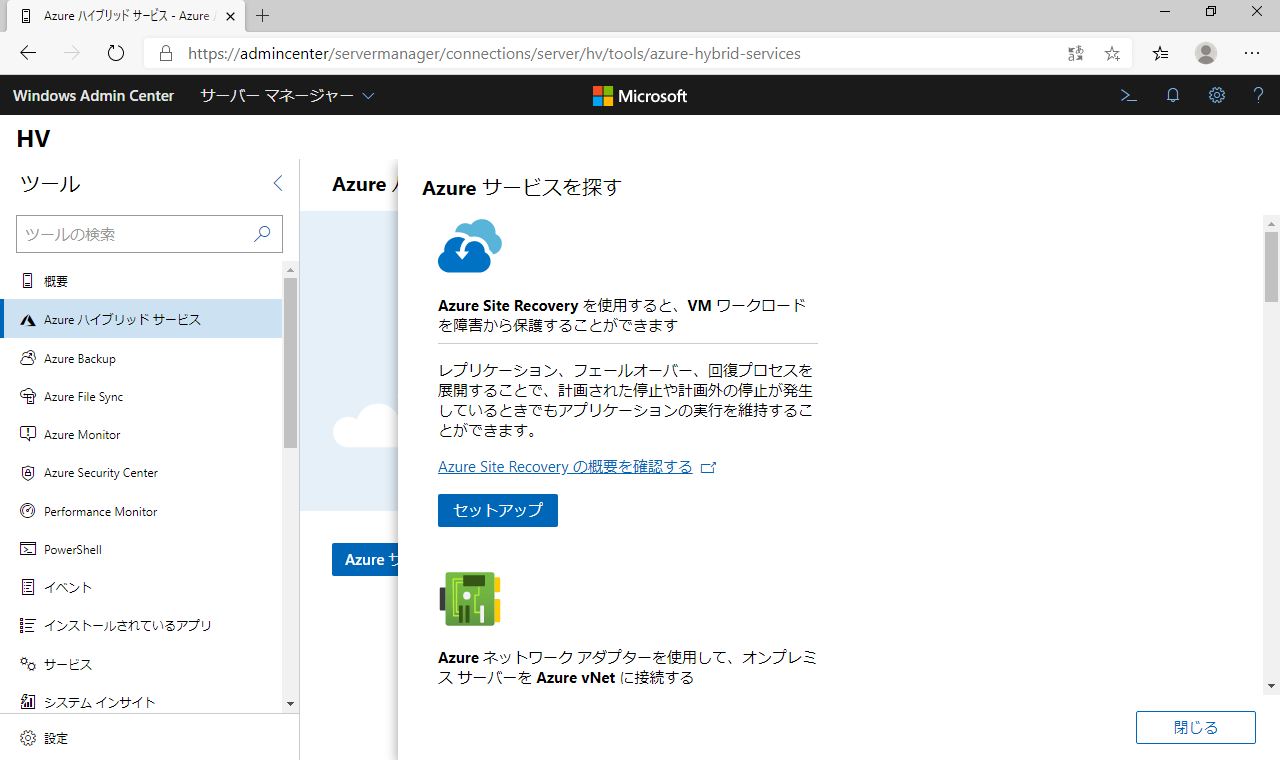Open the サーバー マネージャー dropdown
1280x760 pixels.
coord(287,96)
